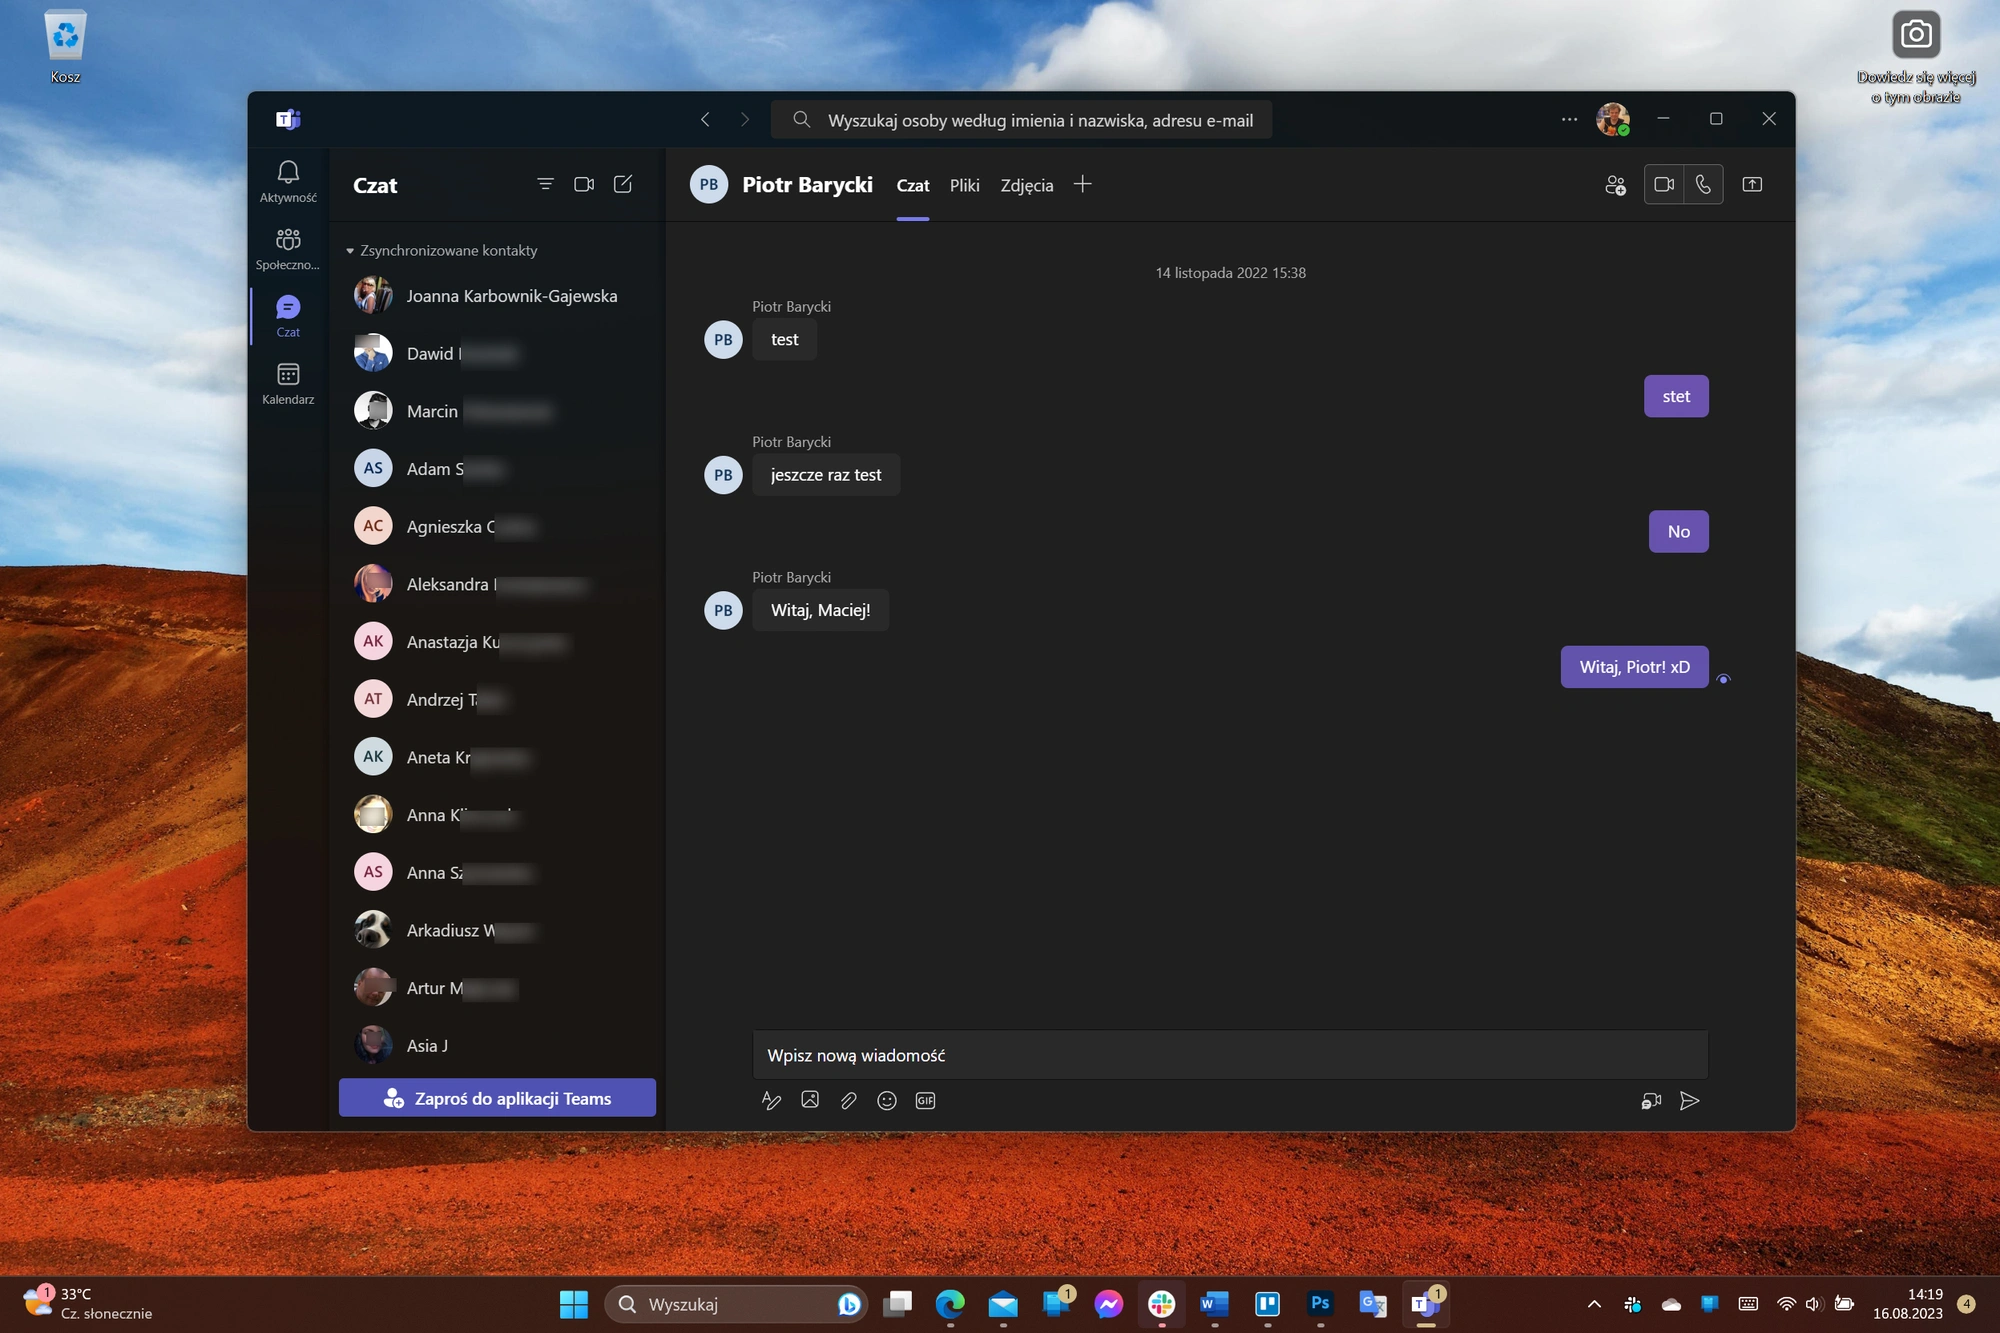Open chat with contact Agnieszka
The width and height of the screenshot is (2000, 1333).
(497, 526)
